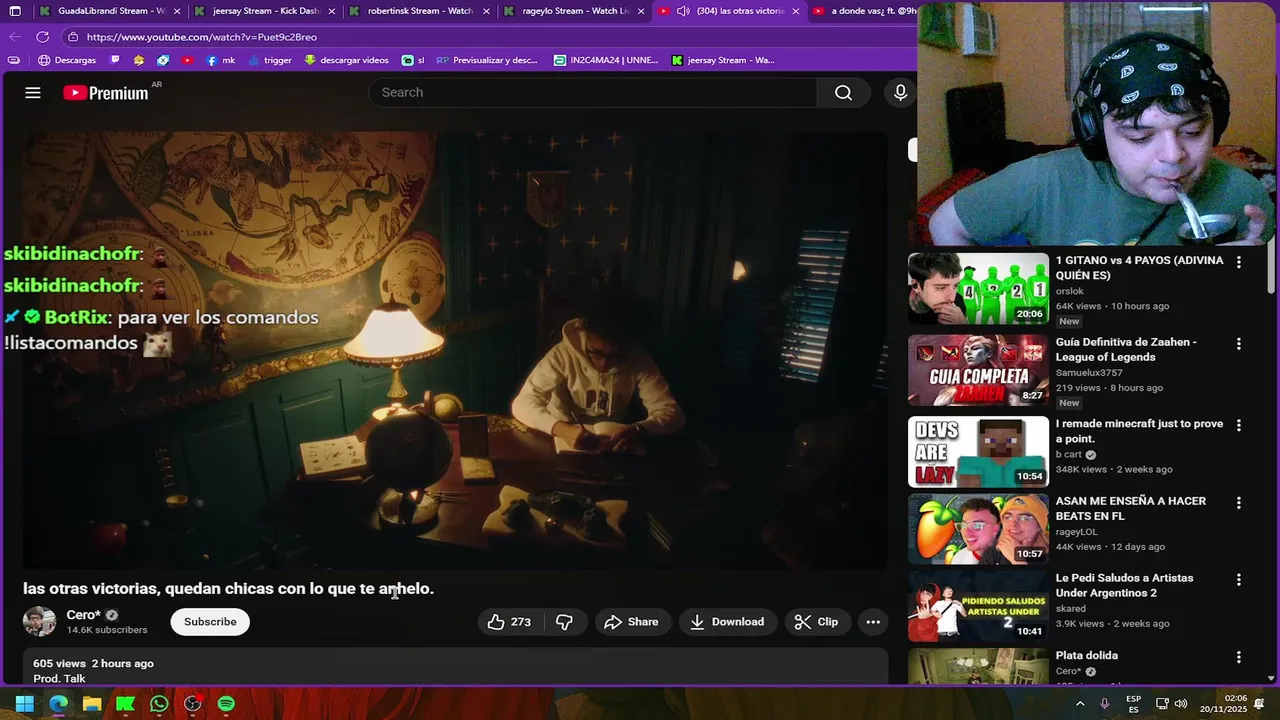Click the browser address bar URL
The image size is (1280, 720).
pyautogui.click(x=202, y=37)
